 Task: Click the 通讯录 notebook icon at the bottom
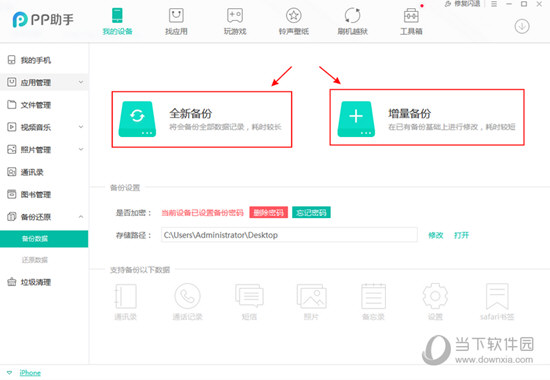(126, 296)
